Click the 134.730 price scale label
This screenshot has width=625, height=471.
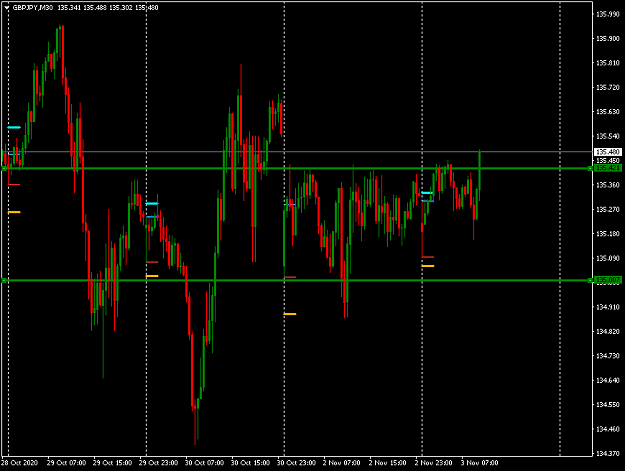608,356
